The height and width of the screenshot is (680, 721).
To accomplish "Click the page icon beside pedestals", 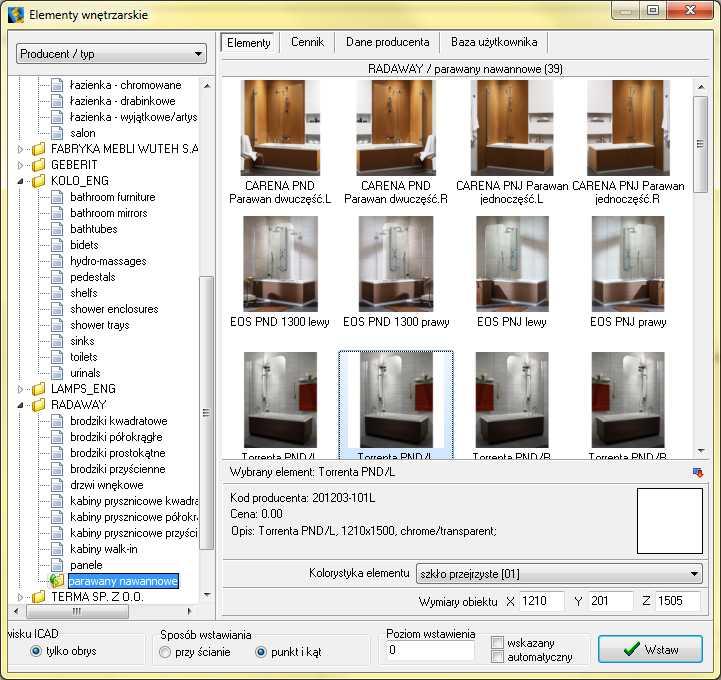I will (57, 277).
